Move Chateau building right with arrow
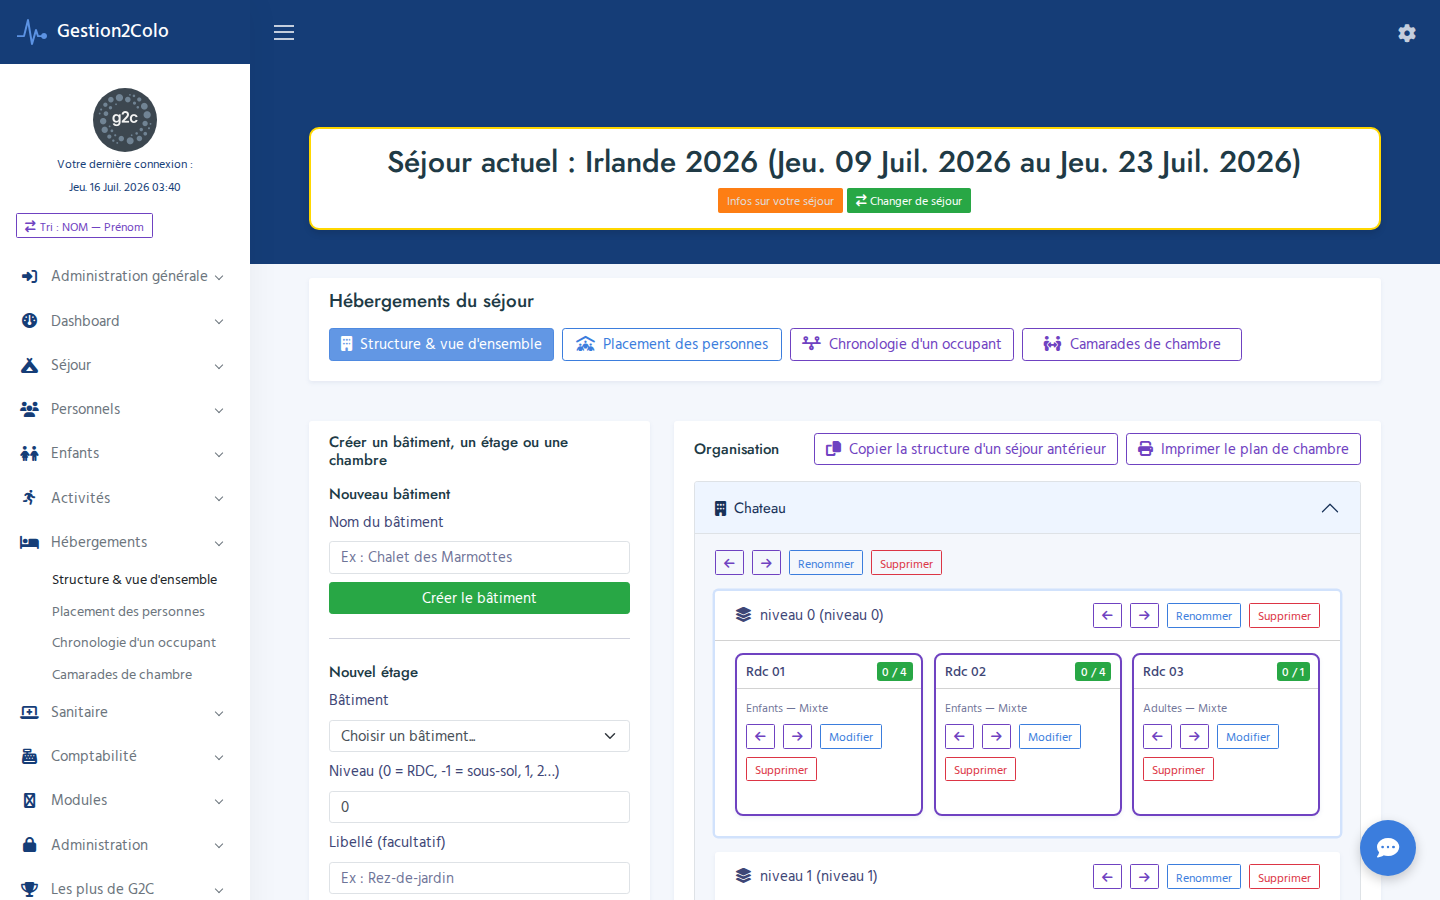This screenshot has height=900, width=1440. [766, 563]
